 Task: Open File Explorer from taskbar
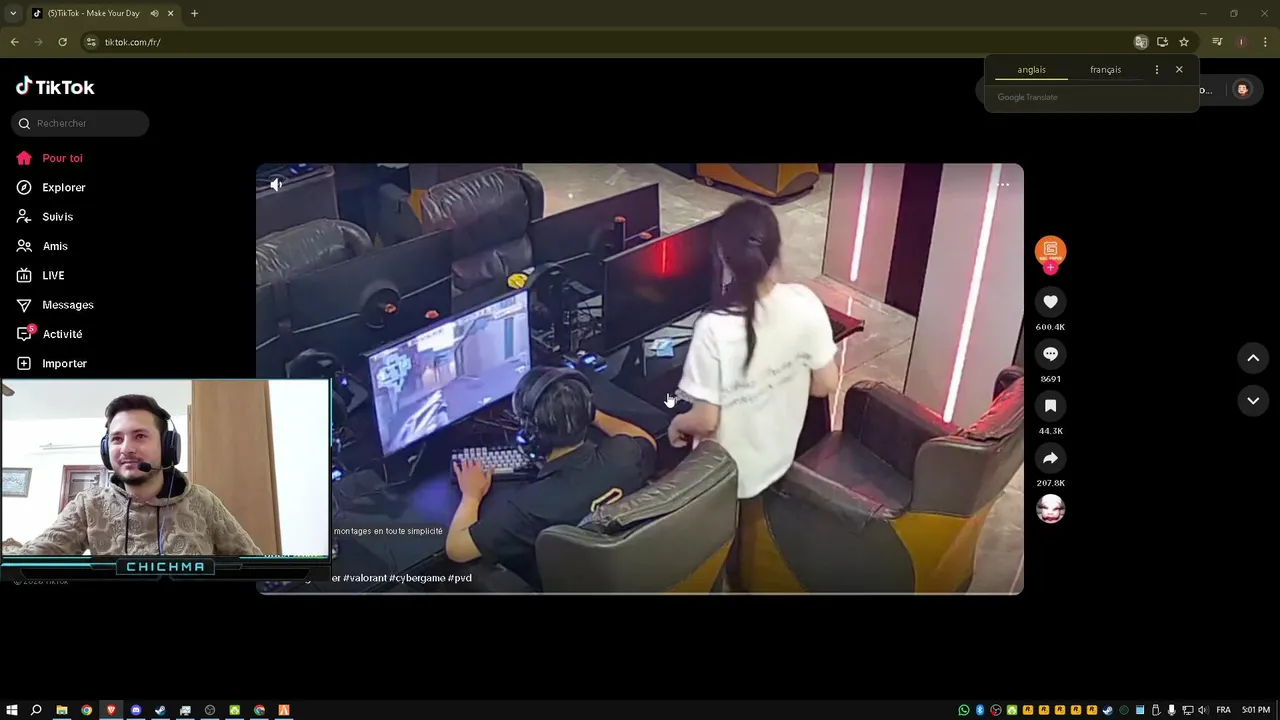pyautogui.click(x=62, y=710)
